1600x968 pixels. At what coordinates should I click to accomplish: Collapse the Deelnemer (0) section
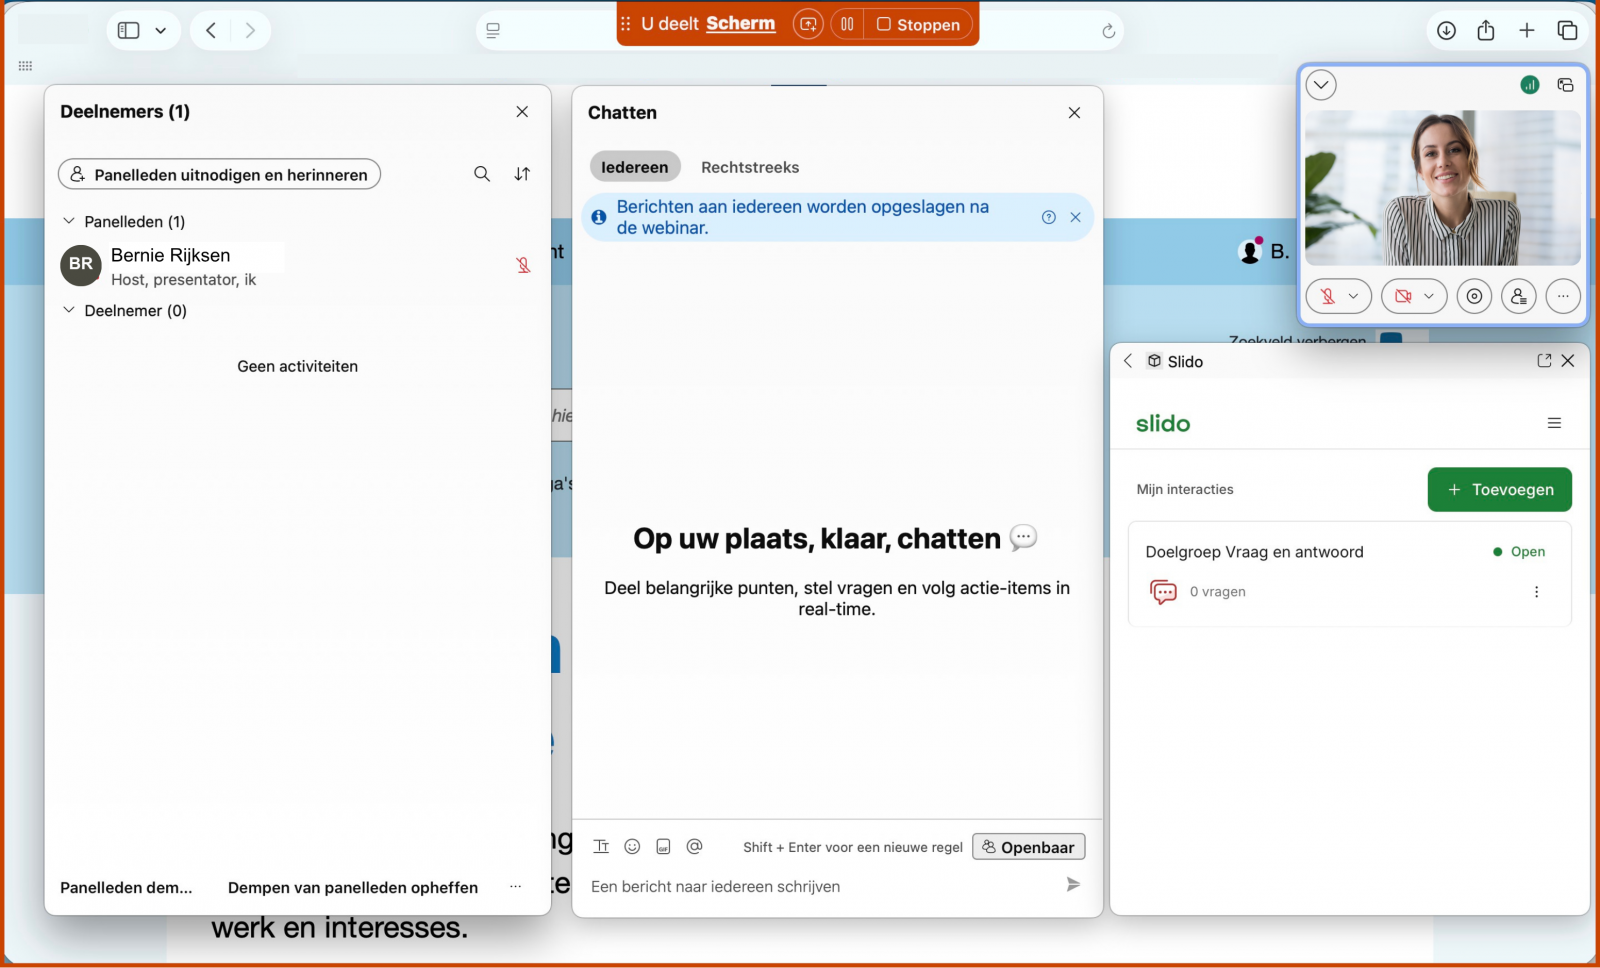click(x=69, y=310)
